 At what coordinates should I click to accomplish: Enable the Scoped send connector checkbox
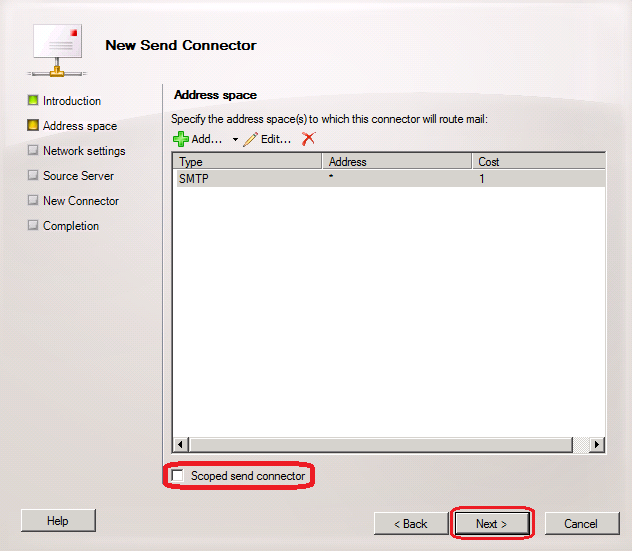pos(178,477)
